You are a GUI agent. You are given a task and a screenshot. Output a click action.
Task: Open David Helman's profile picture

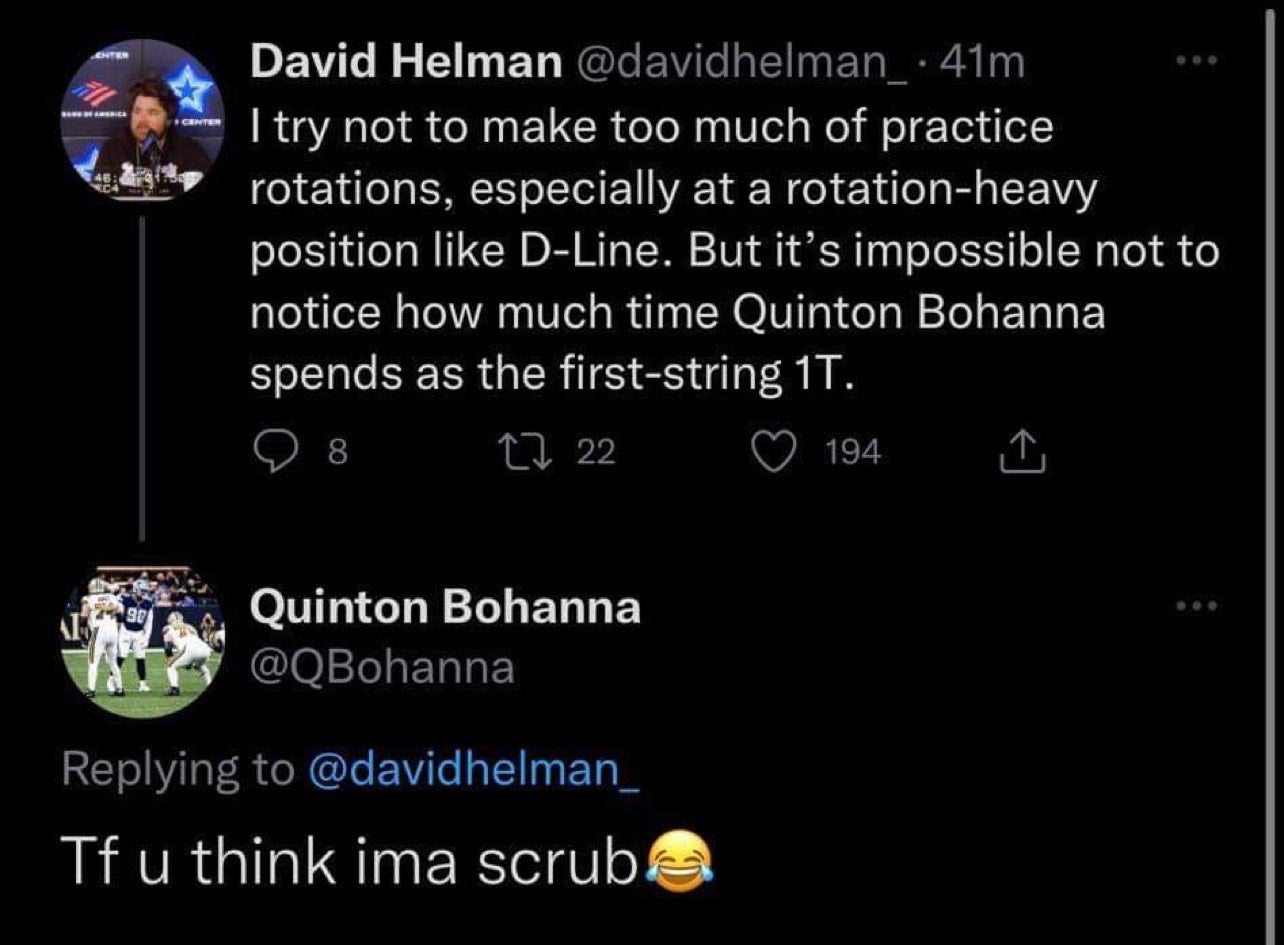click(145, 119)
